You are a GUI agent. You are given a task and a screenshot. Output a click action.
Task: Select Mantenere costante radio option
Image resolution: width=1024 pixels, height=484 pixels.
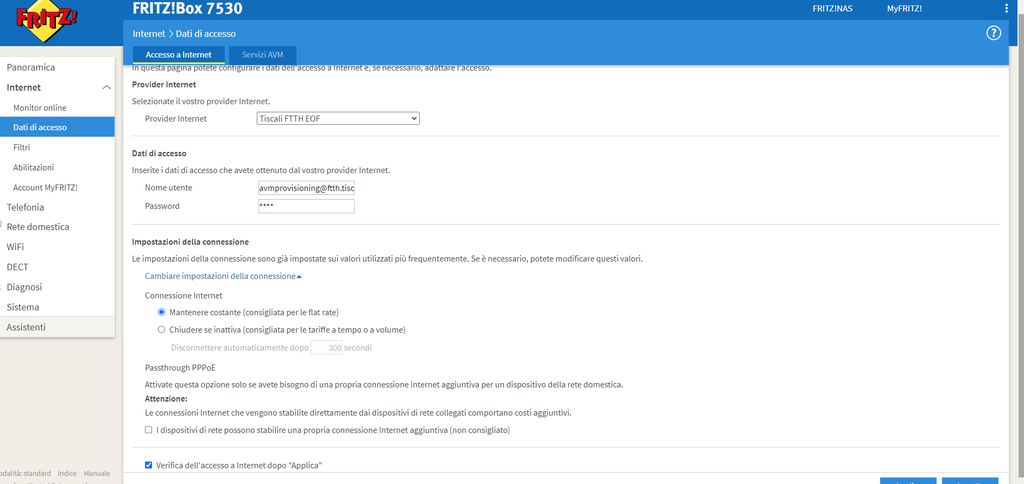tap(161, 312)
